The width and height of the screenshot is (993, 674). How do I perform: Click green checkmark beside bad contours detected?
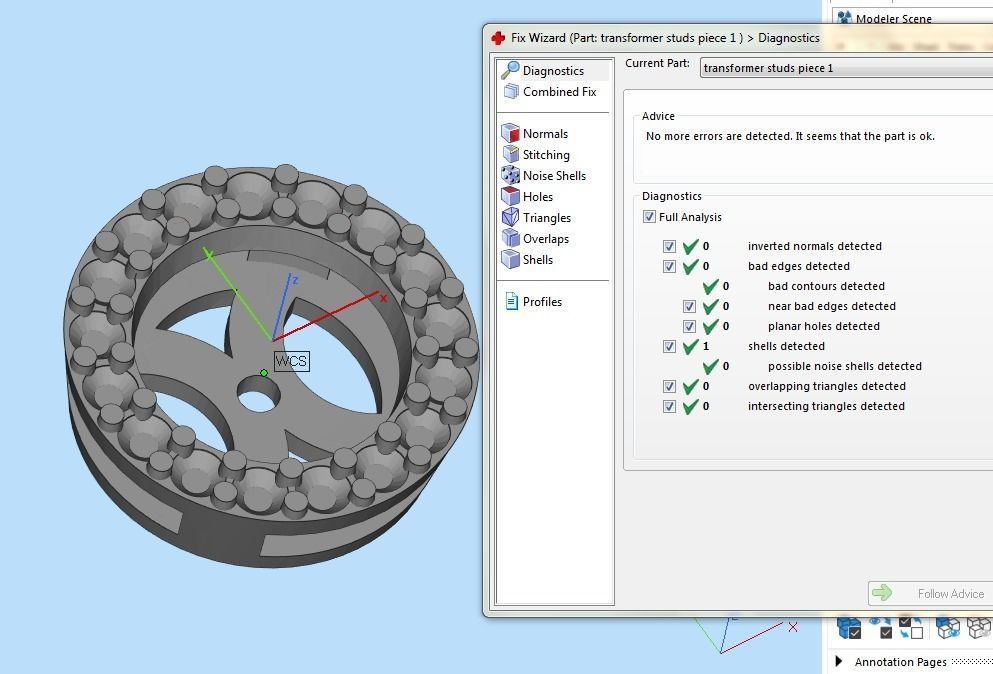(x=711, y=286)
